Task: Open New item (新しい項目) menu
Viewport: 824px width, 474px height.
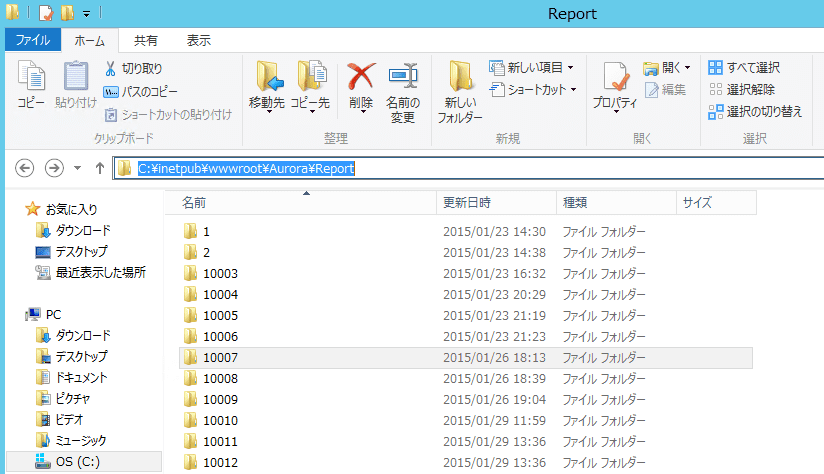Action: [531, 67]
